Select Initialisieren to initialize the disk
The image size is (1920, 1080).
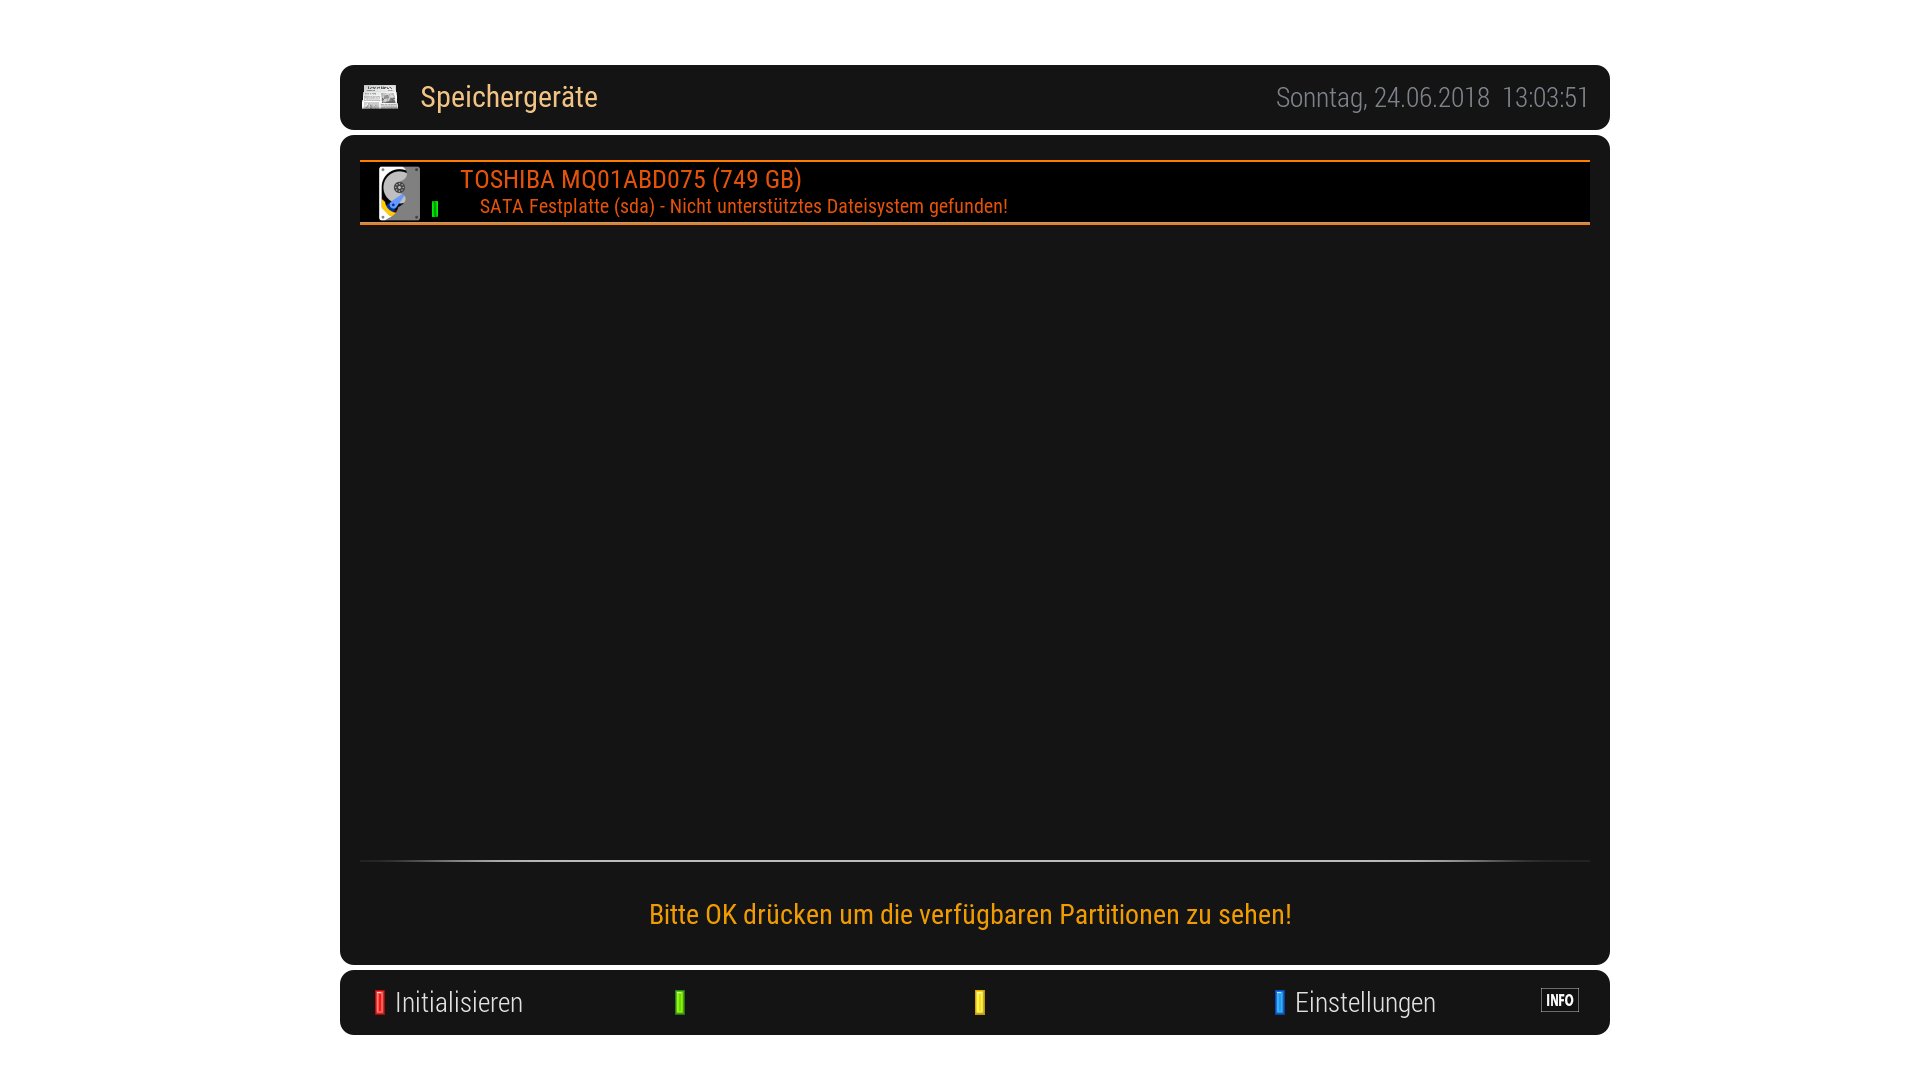458,1002
